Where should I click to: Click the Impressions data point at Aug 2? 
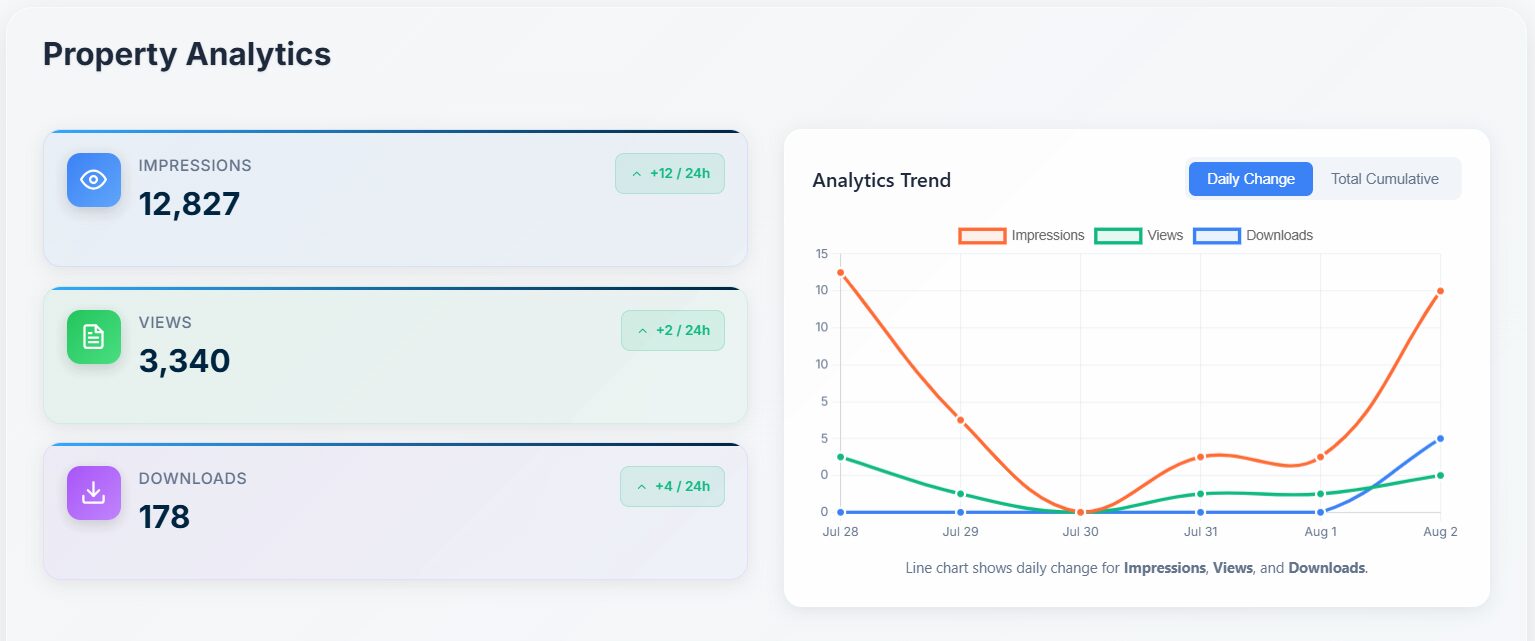[x=1440, y=291]
